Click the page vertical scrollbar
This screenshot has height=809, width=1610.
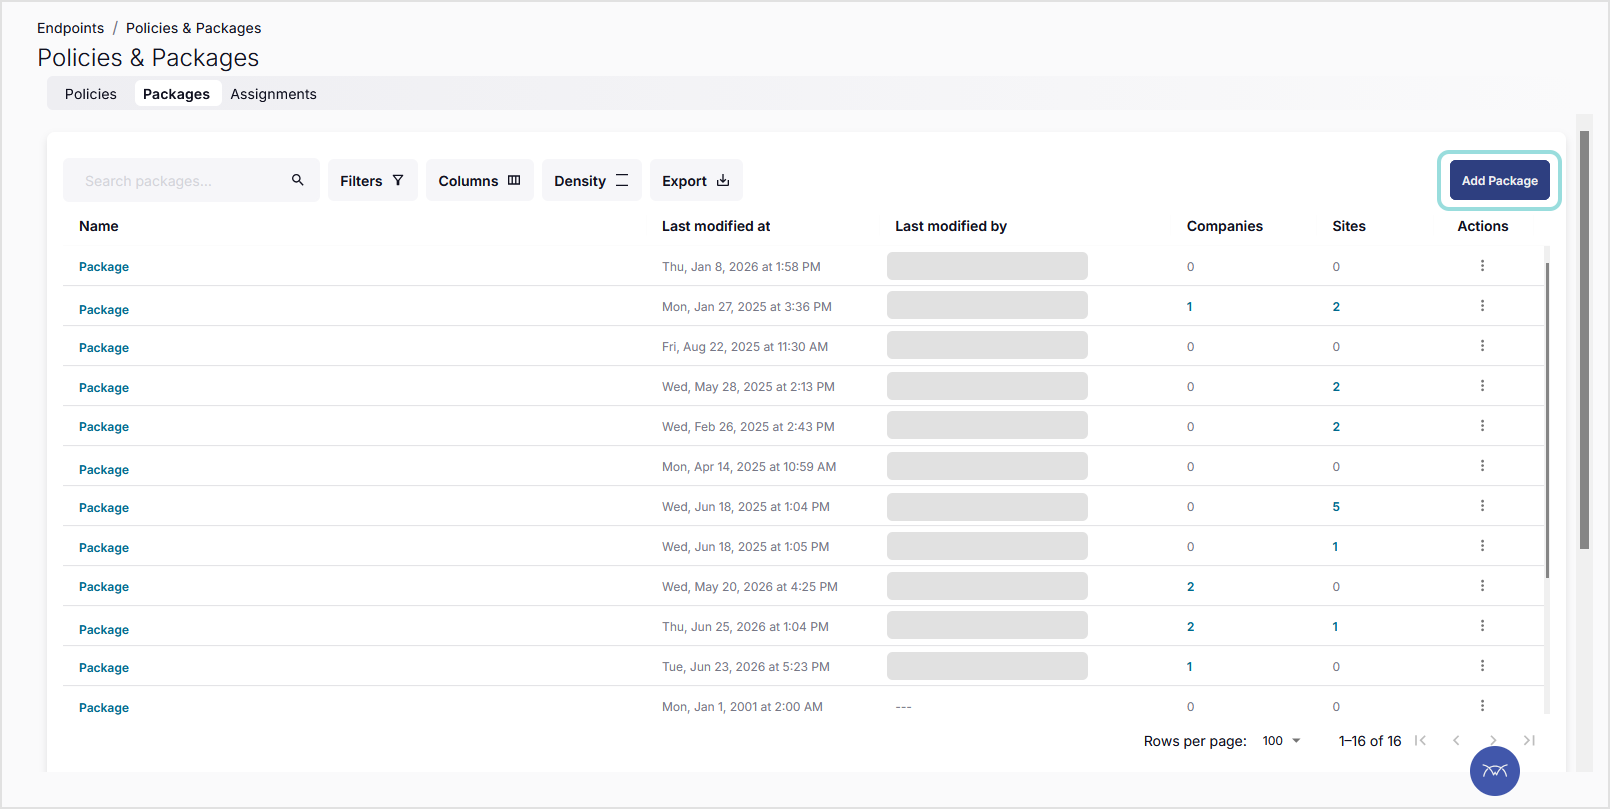[1584, 340]
